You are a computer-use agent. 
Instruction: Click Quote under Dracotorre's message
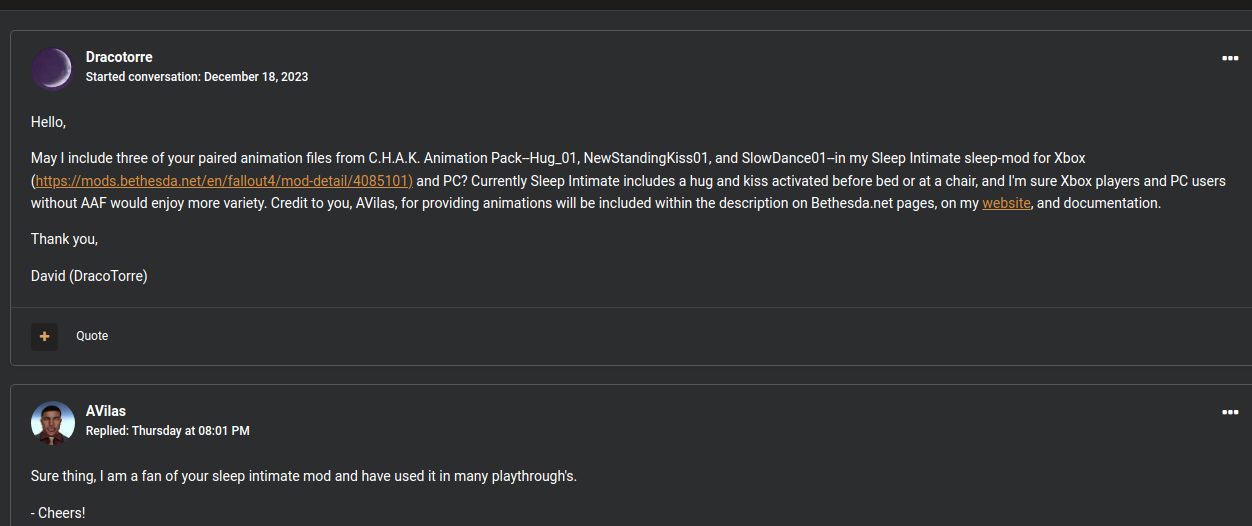click(x=92, y=336)
